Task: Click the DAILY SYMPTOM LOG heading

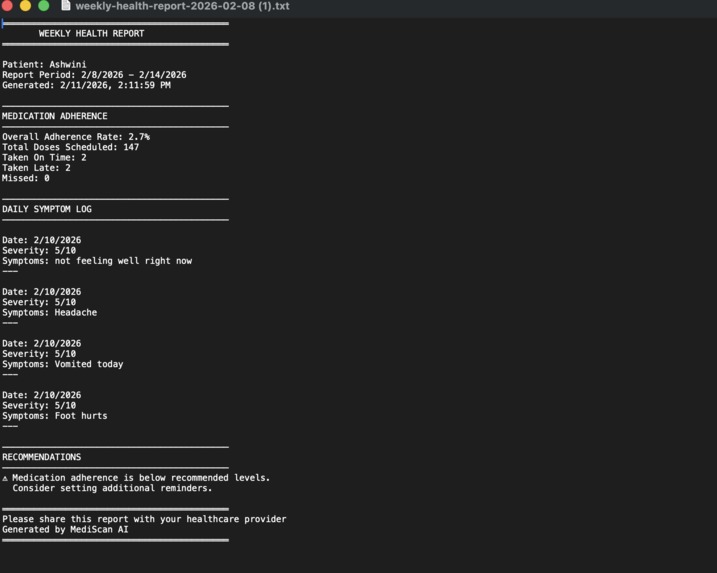Action: [x=47, y=209]
